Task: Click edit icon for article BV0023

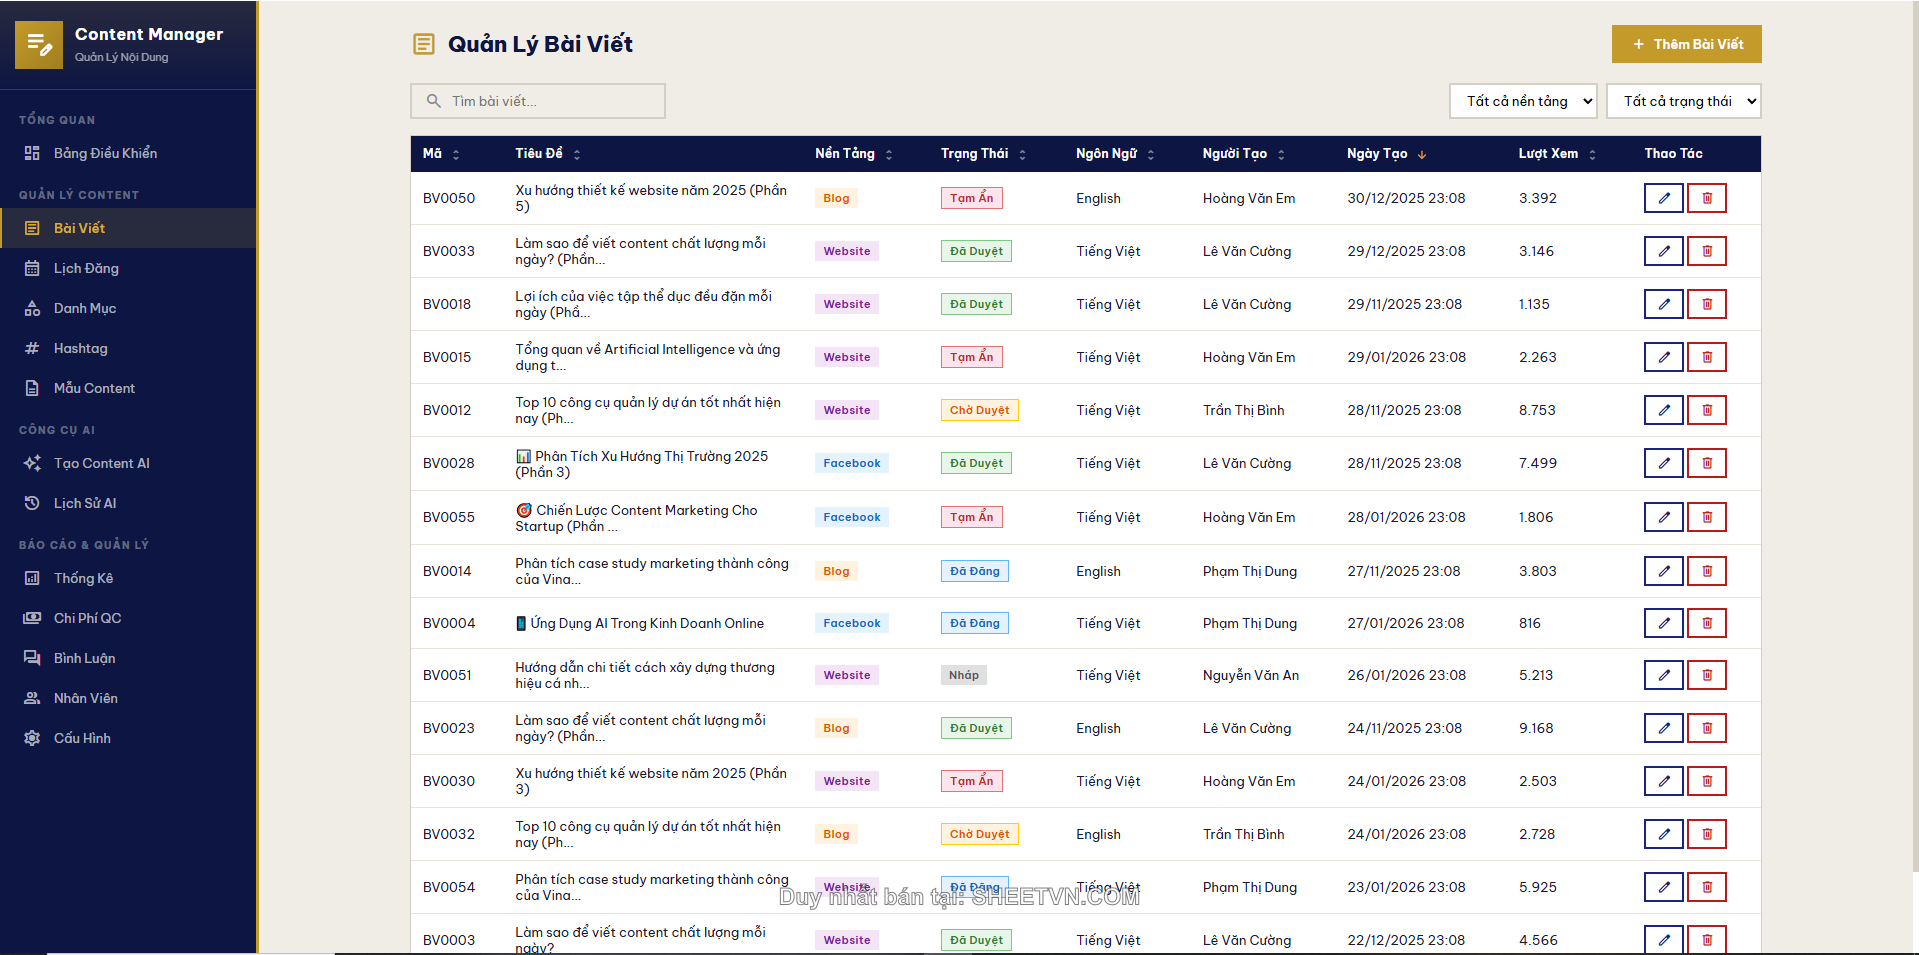Action: (x=1663, y=728)
